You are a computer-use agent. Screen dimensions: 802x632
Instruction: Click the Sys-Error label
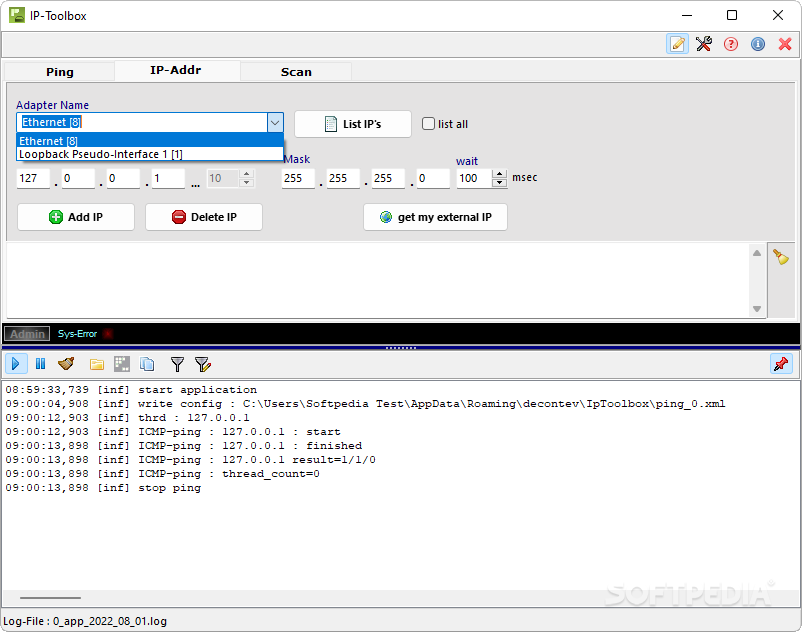tap(77, 334)
